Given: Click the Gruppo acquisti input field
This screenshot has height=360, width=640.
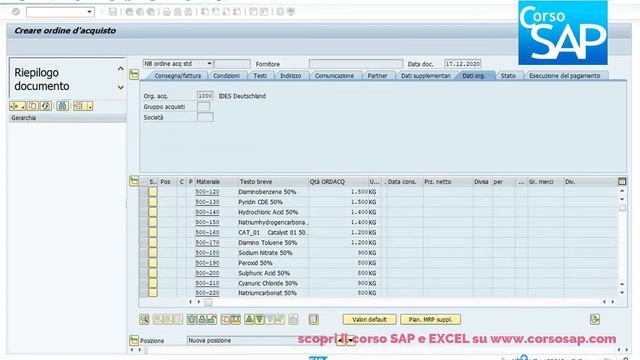Looking at the screenshot, I should click(x=204, y=107).
